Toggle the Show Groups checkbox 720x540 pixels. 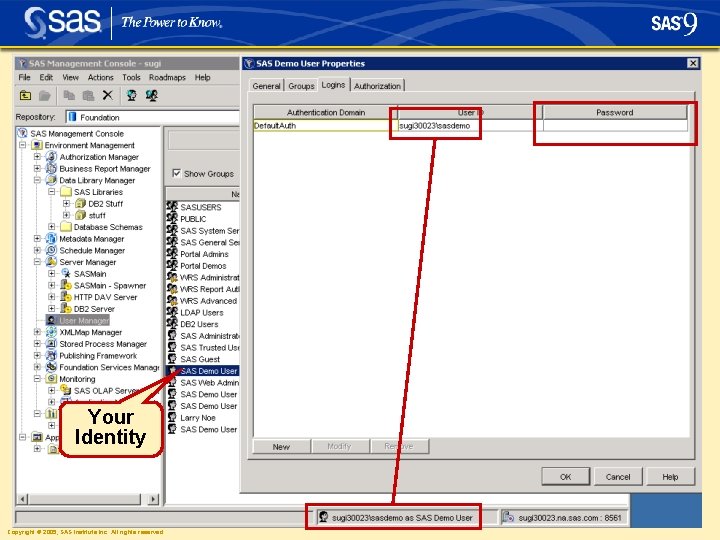coord(176,173)
